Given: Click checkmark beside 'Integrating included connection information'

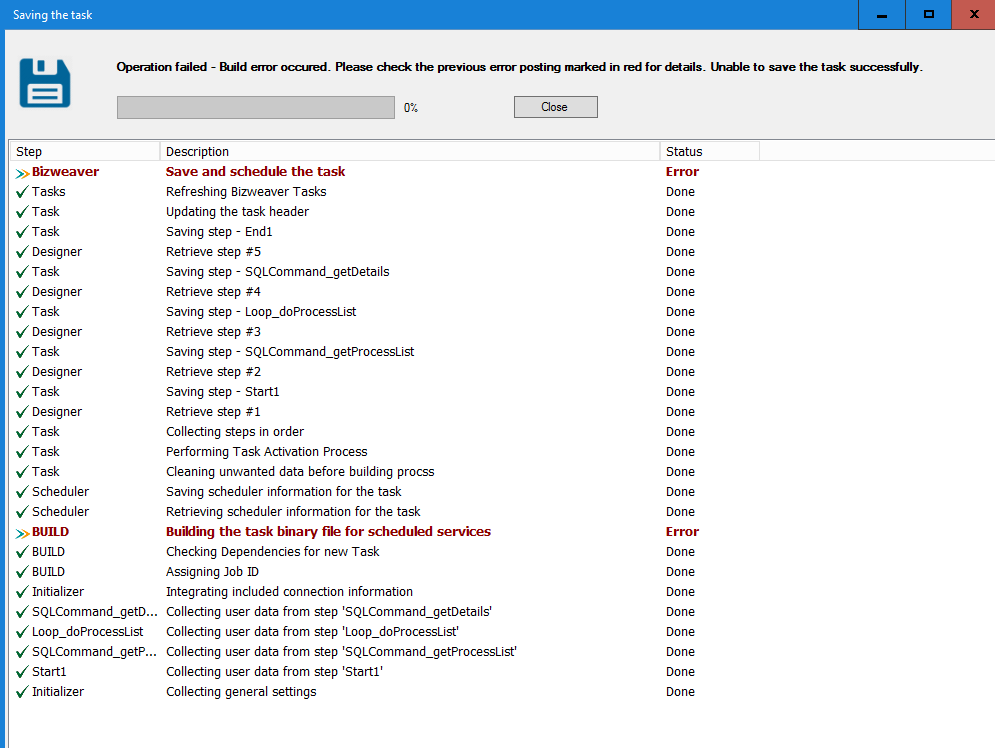Looking at the screenshot, I should (x=22, y=591).
